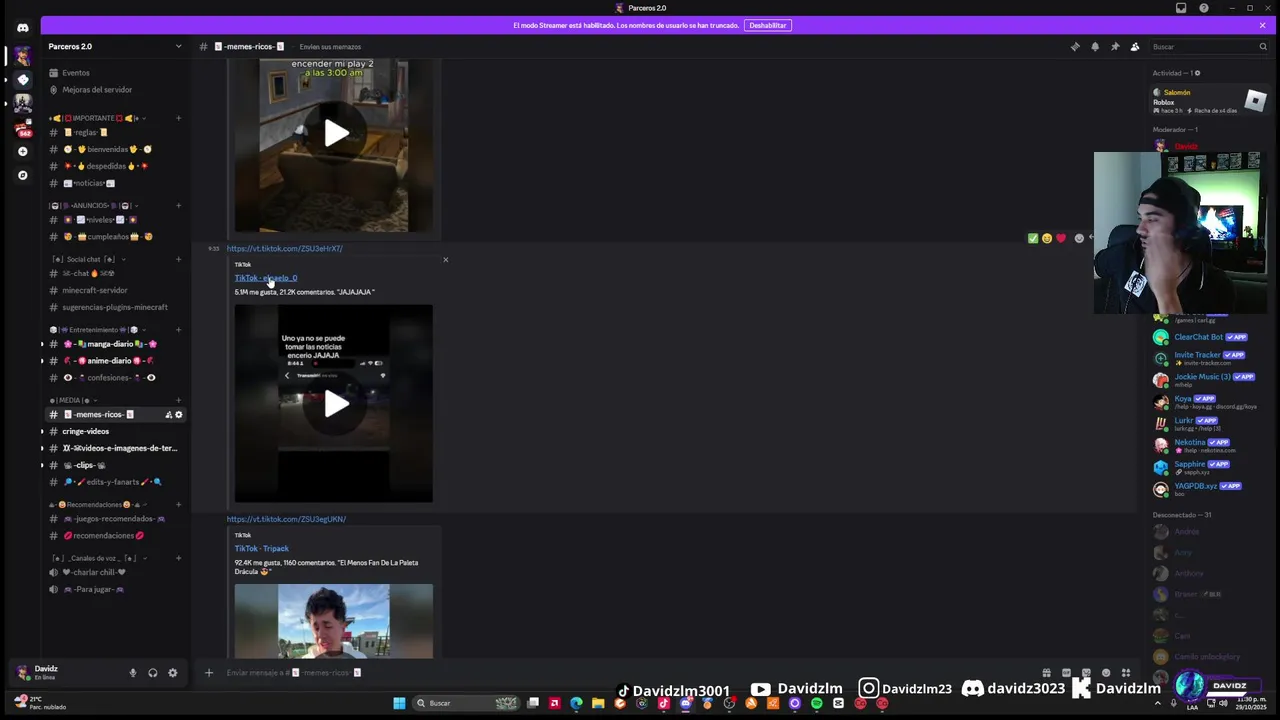This screenshot has width=1280, height=720.
Task: Open the Threads icon in channel header
Action: (1075, 46)
